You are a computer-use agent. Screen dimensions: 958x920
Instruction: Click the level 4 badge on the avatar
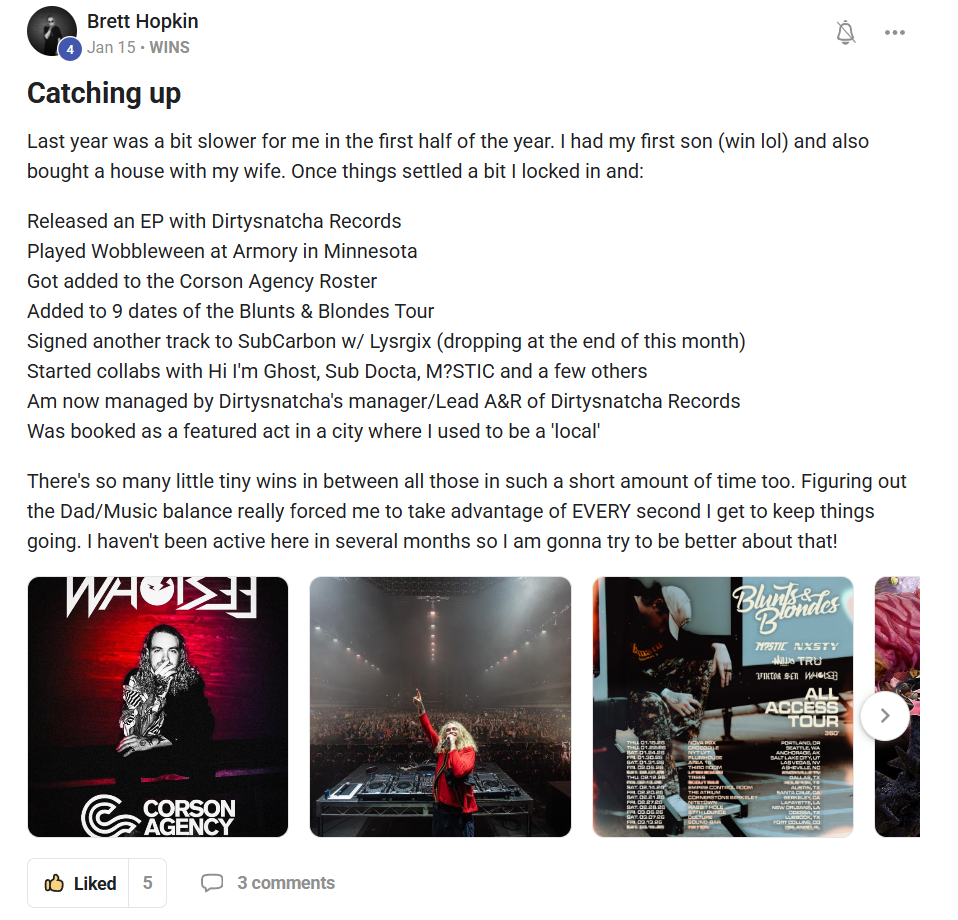70,49
